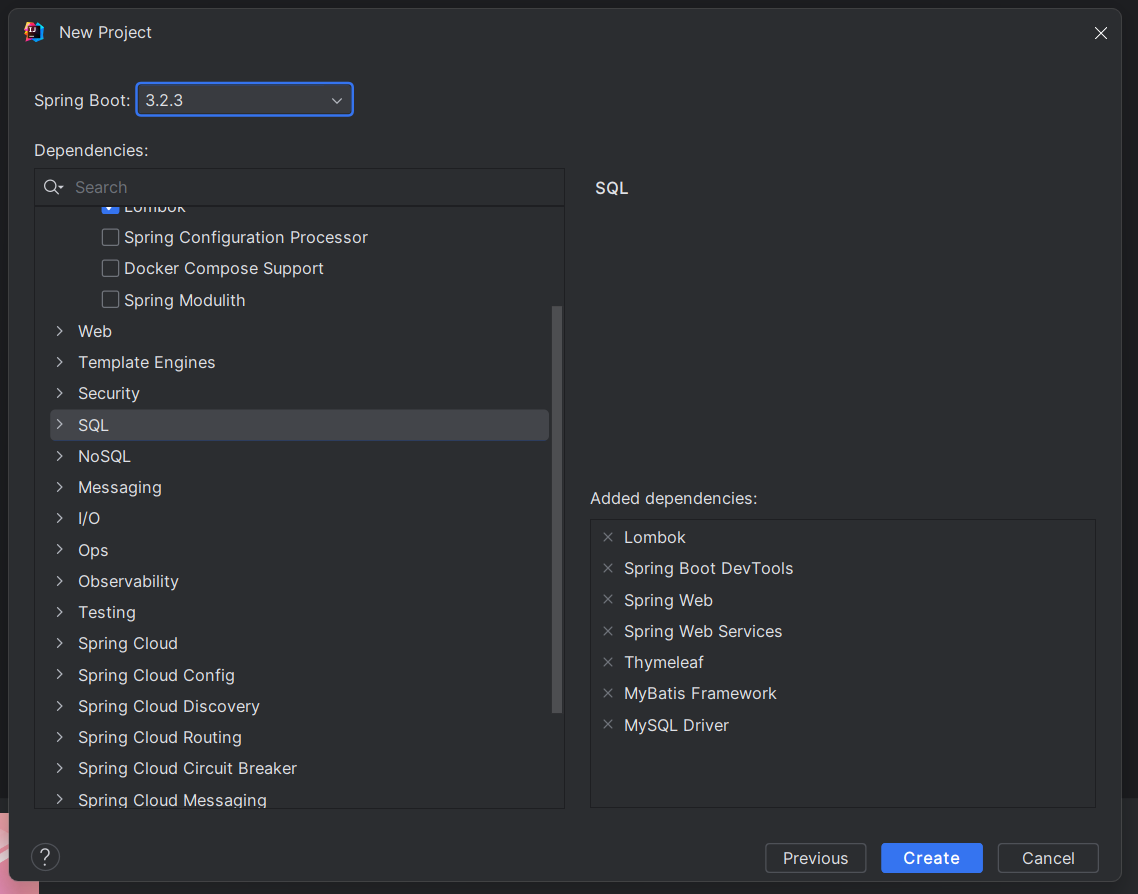Expand Spring Cloud Discovery chevron

[x=60, y=706]
